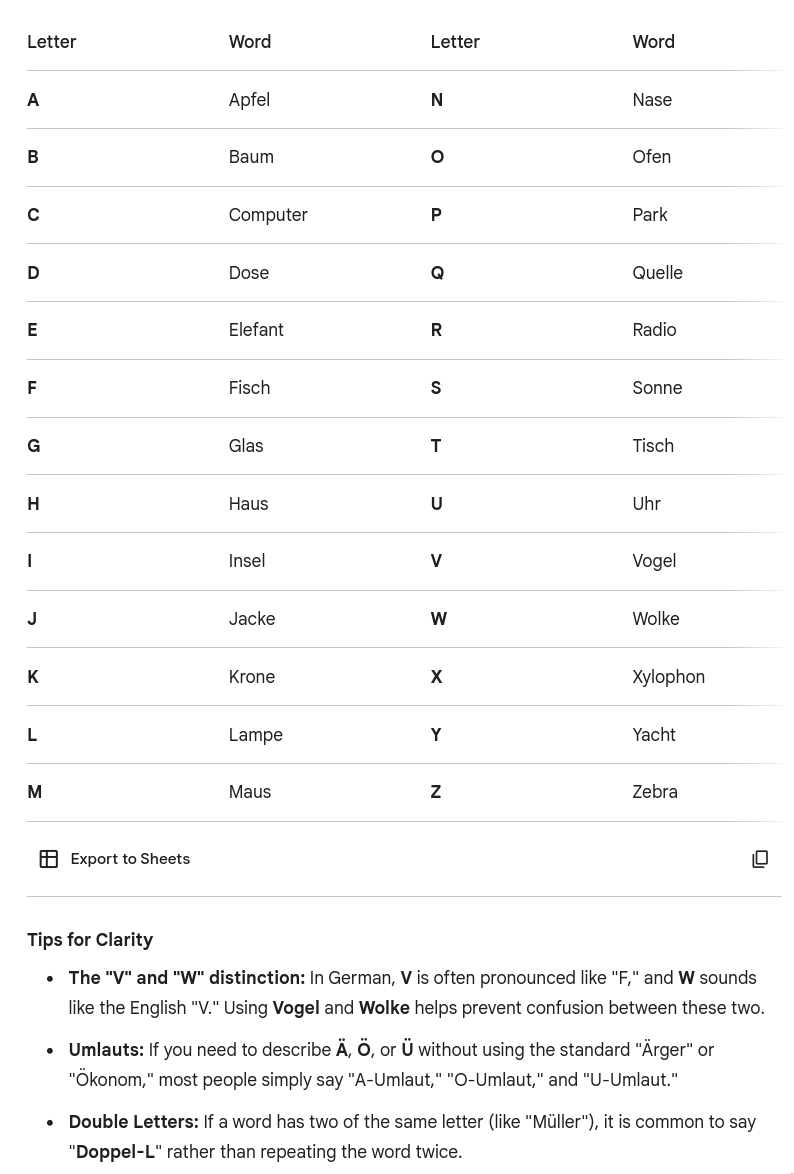
Task: Click the Sheets table icon
Action: click(x=48, y=859)
